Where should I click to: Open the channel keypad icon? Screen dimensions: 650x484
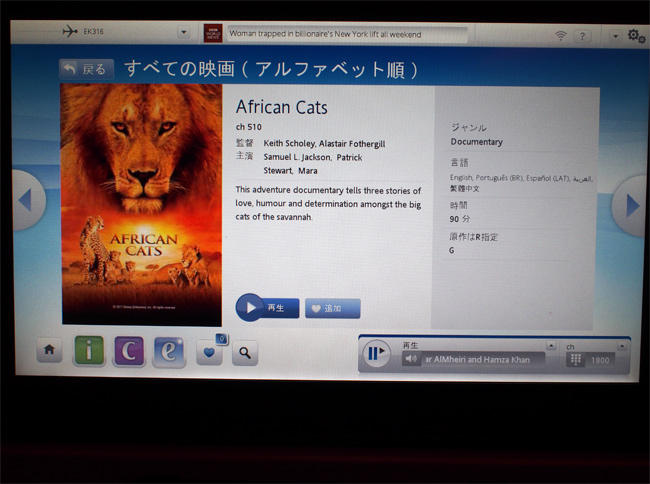pyautogui.click(x=575, y=360)
